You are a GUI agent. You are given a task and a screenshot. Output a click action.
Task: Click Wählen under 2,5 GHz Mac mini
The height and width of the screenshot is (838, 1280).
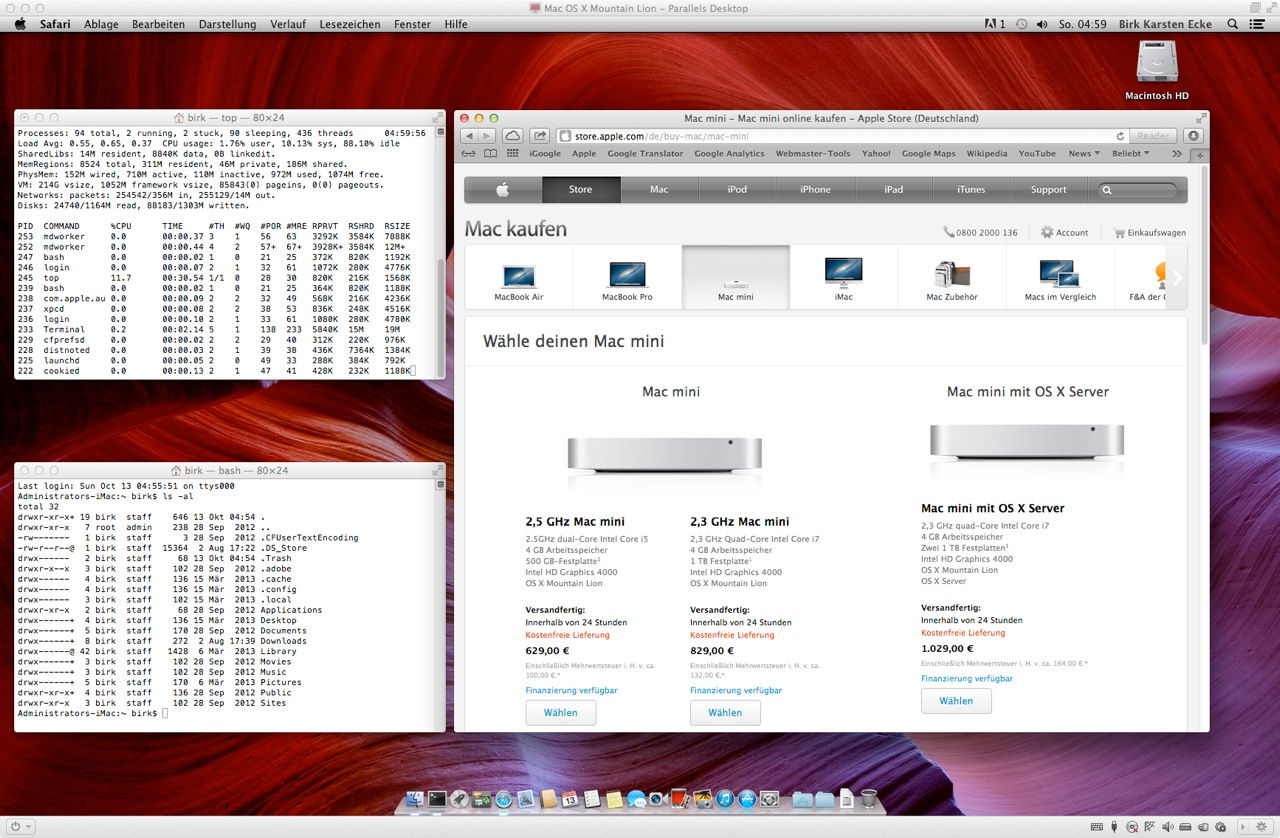coord(561,713)
